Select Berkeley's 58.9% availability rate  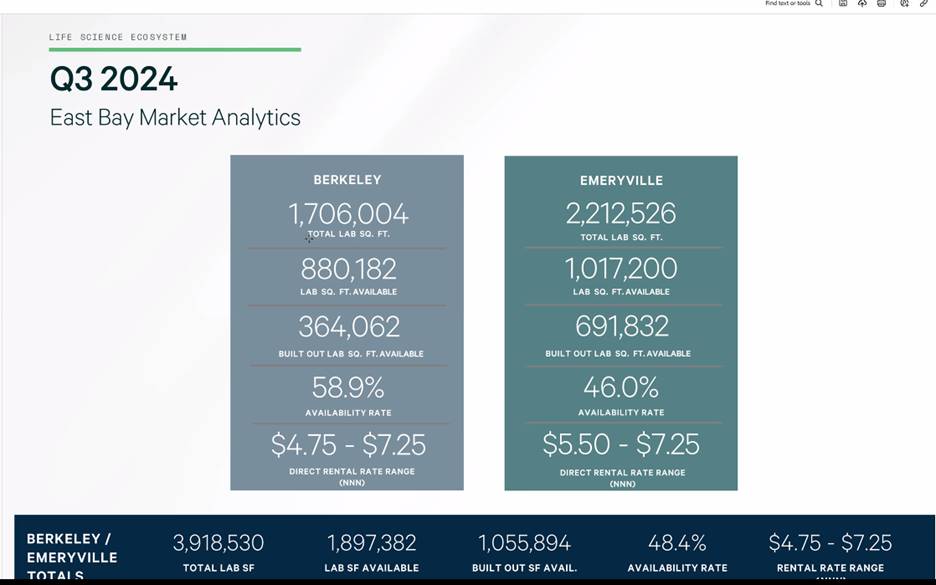tap(348, 387)
